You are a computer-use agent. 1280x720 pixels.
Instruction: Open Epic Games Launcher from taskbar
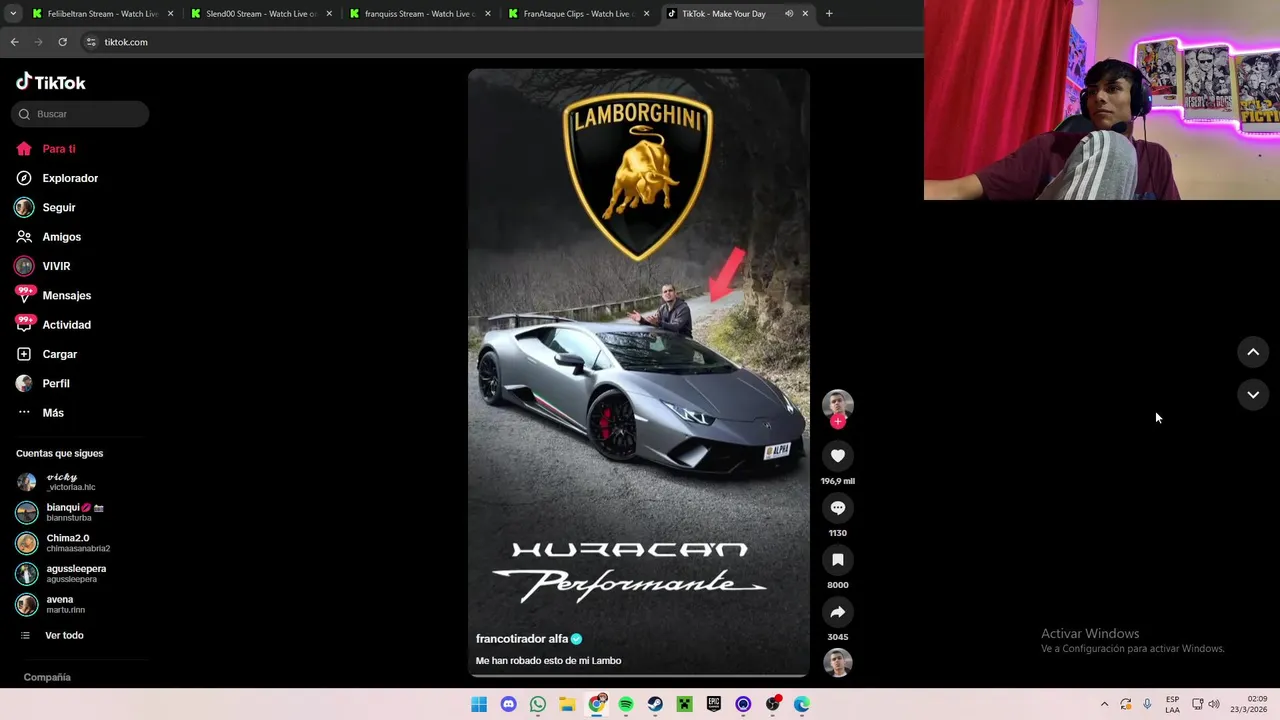[x=714, y=704]
